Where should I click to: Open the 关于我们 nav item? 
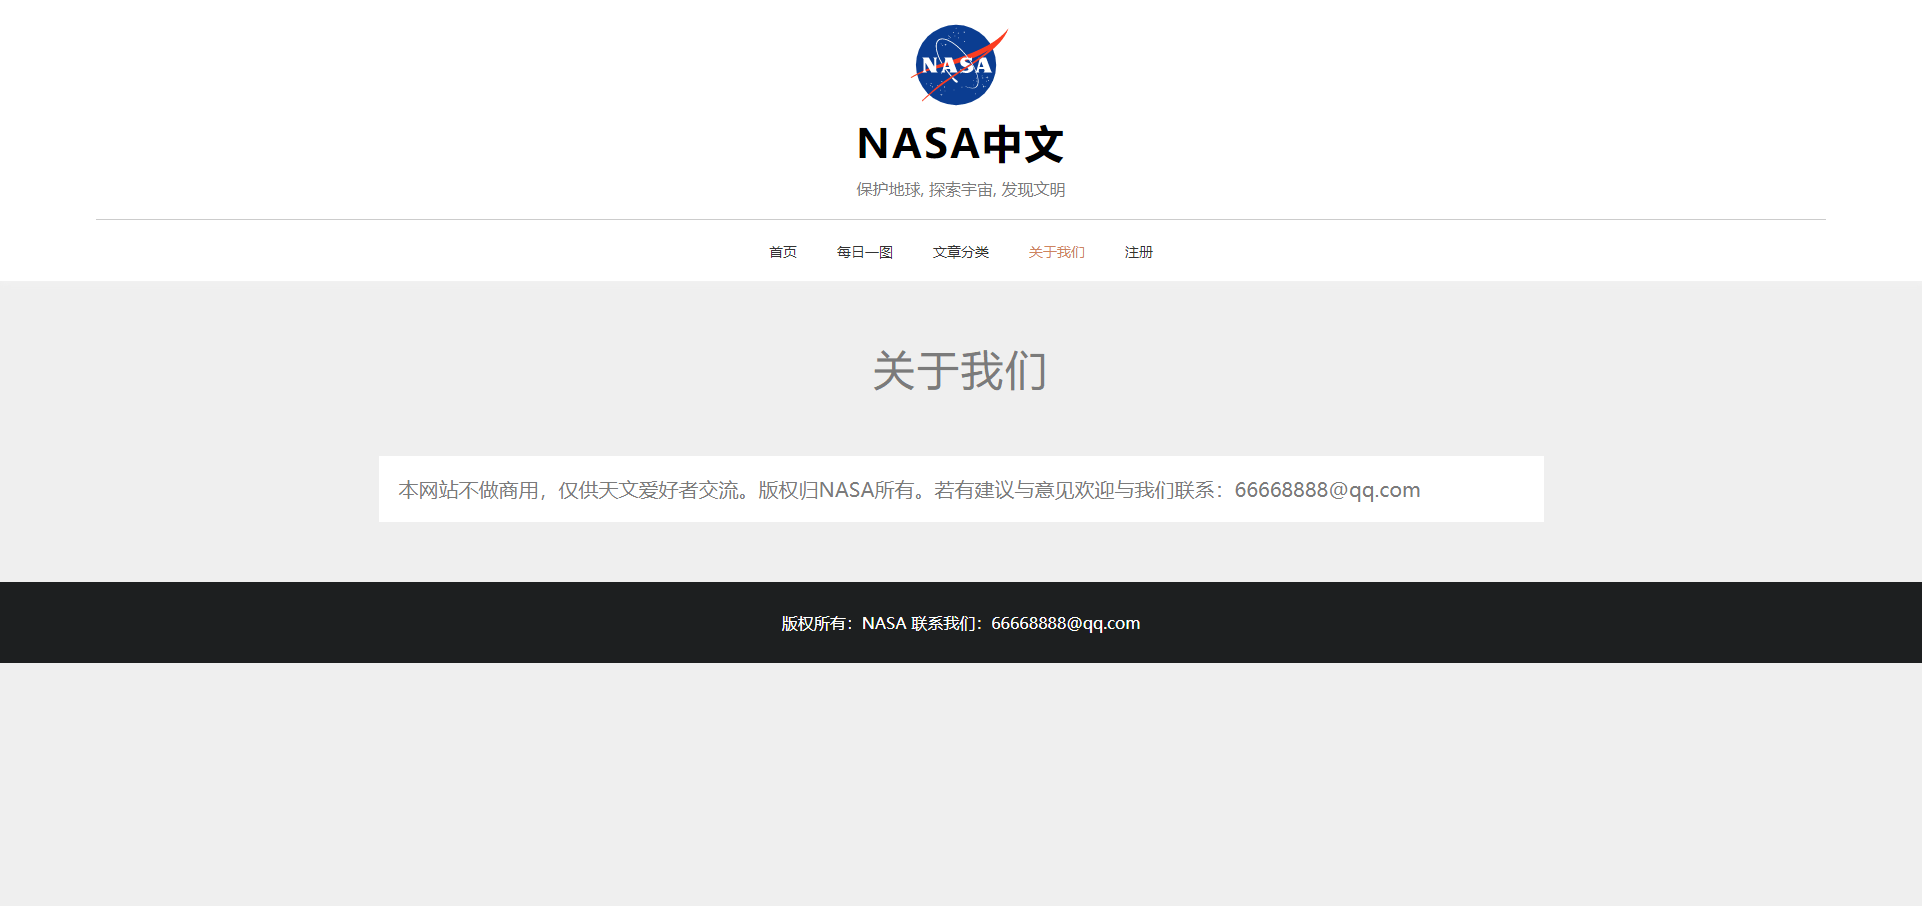(x=1057, y=252)
